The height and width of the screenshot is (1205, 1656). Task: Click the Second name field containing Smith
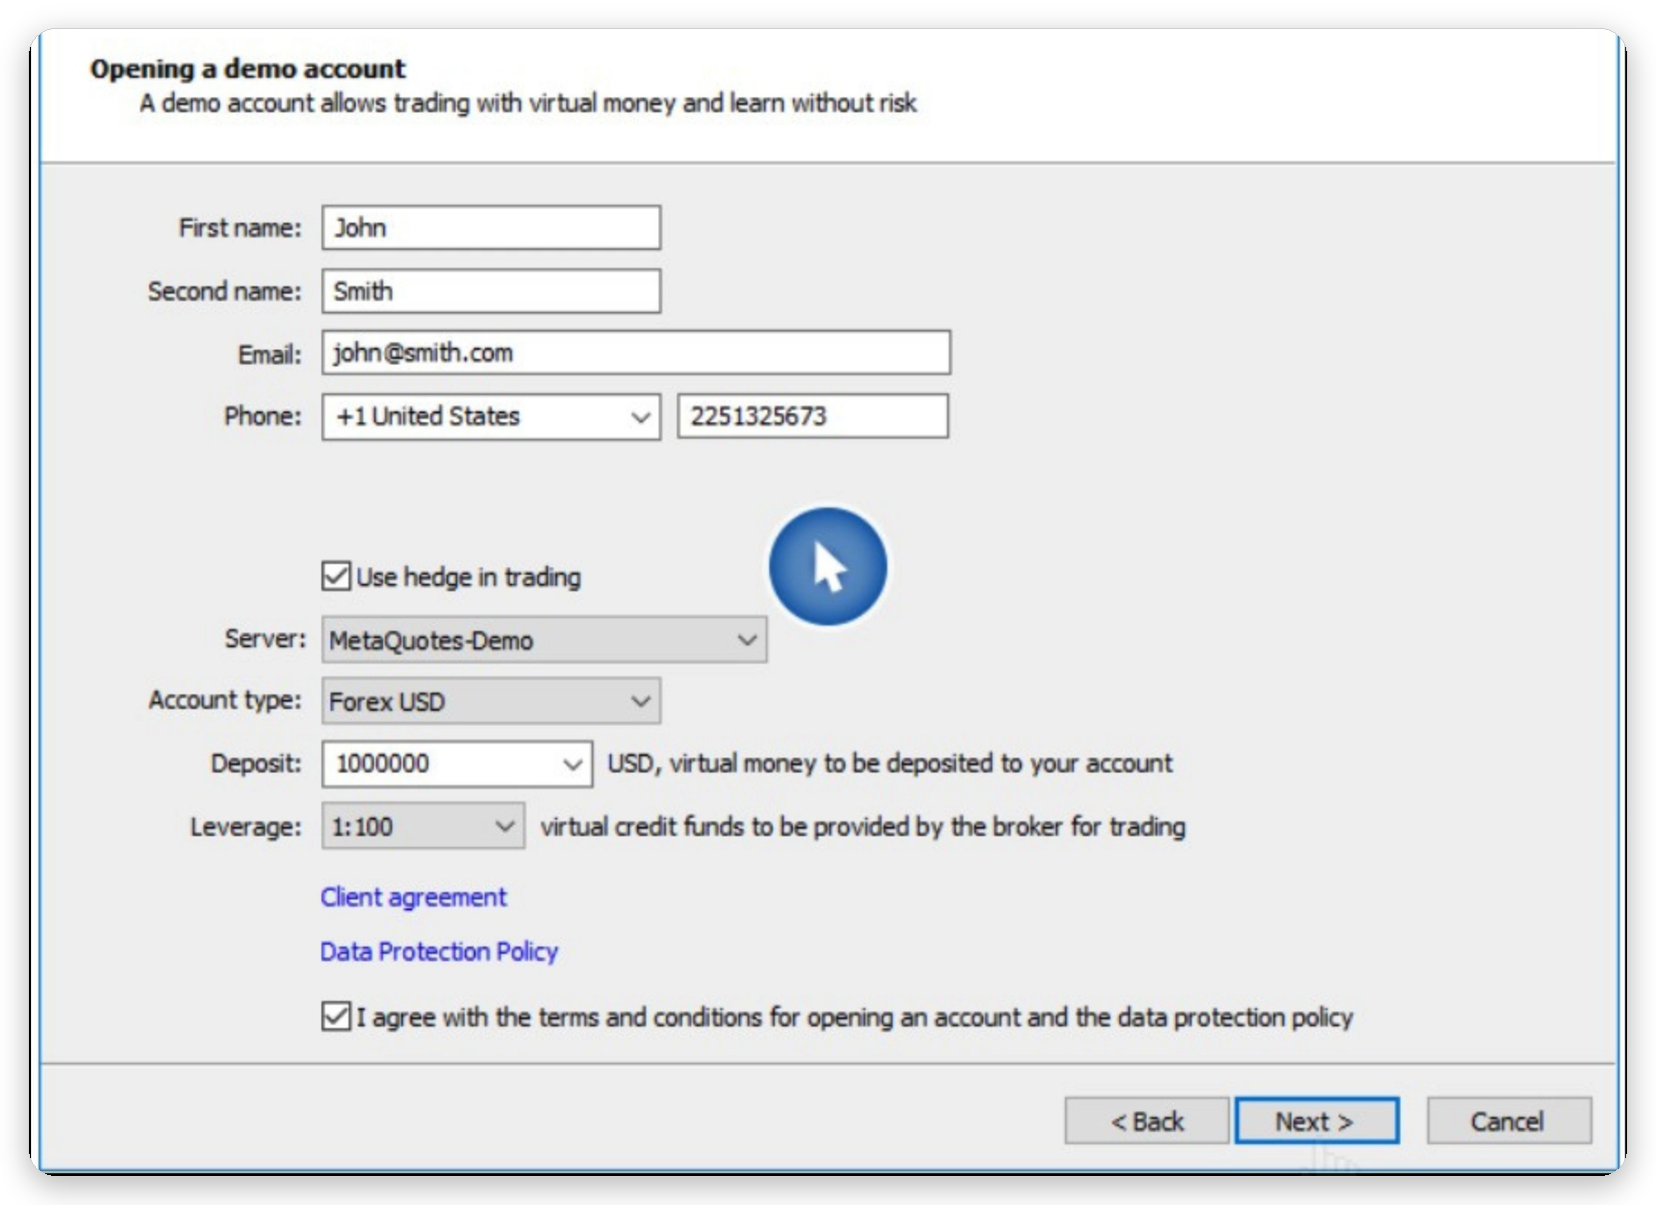click(x=491, y=291)
